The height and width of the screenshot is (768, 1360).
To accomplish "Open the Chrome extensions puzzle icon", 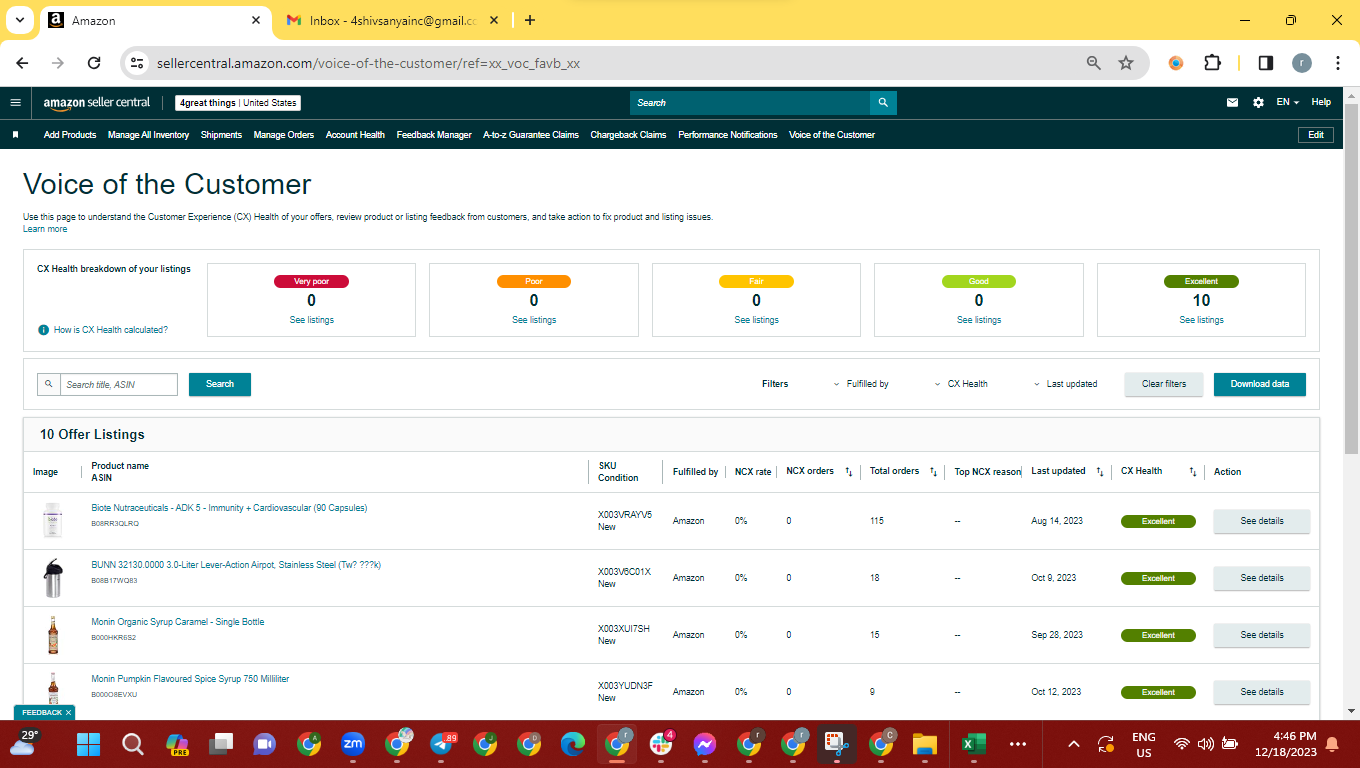I will tap(1212, 63).
